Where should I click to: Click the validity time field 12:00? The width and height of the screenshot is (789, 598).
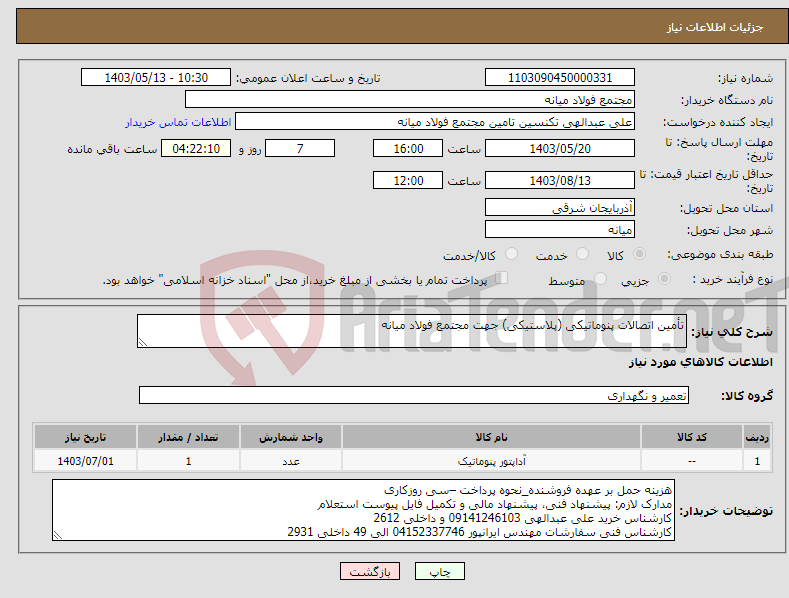point(408,180)
